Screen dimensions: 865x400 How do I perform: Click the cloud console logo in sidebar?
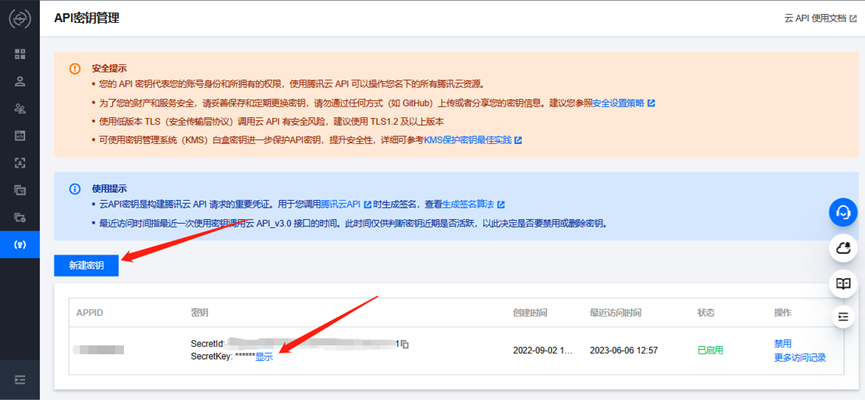pos(20,19)
